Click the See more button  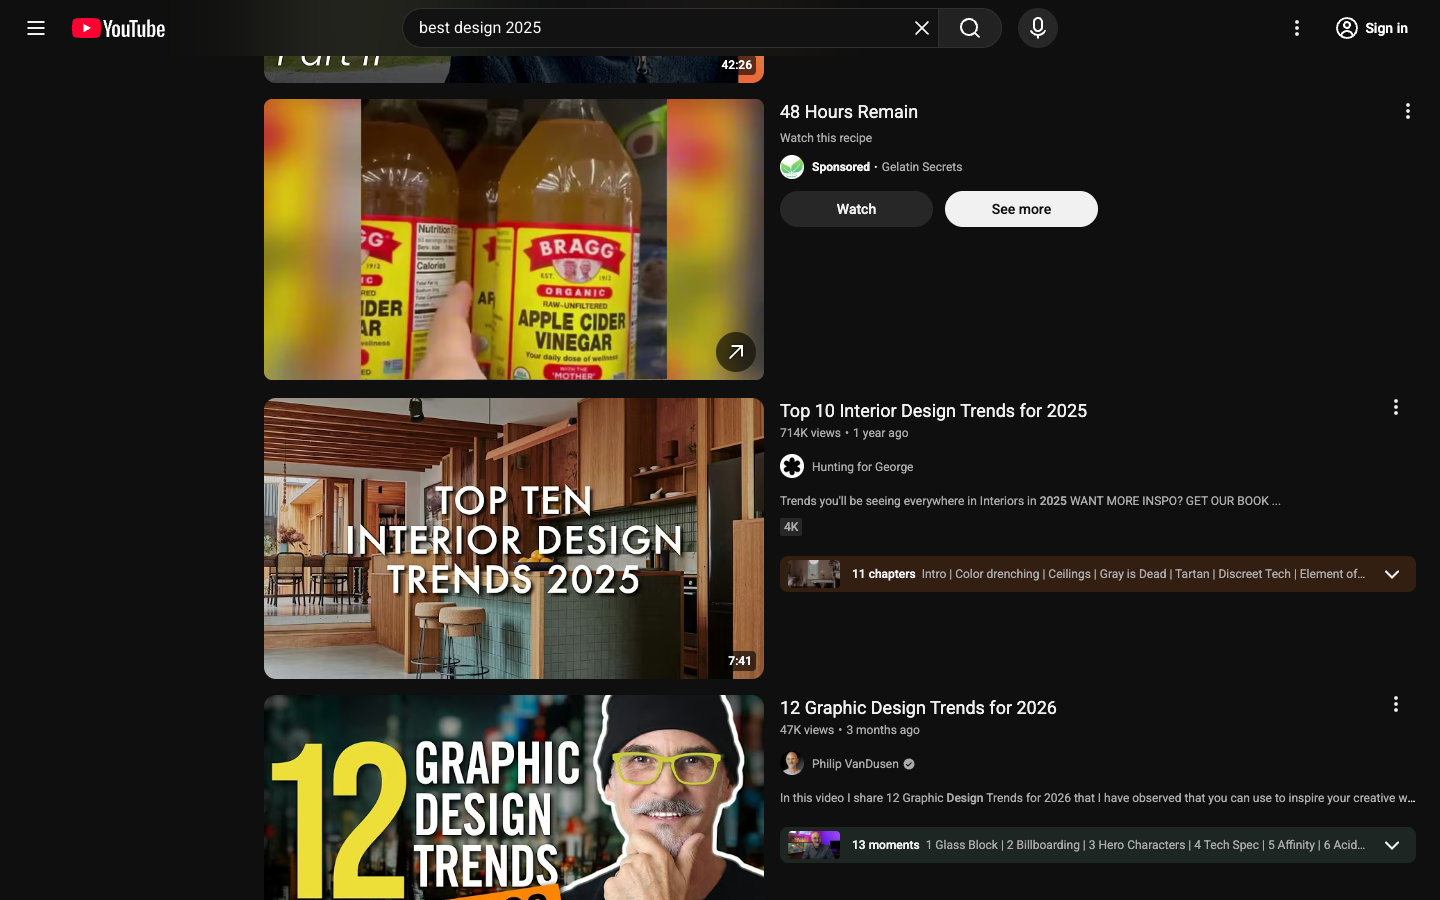coord(1021,209)
